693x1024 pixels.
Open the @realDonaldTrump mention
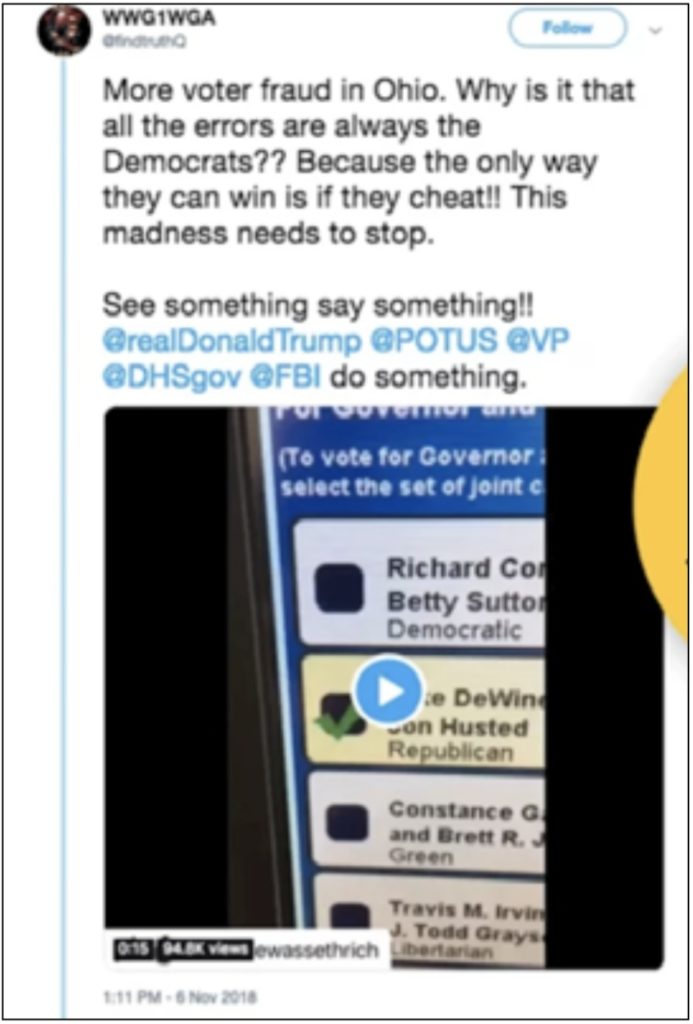(232, 341)
